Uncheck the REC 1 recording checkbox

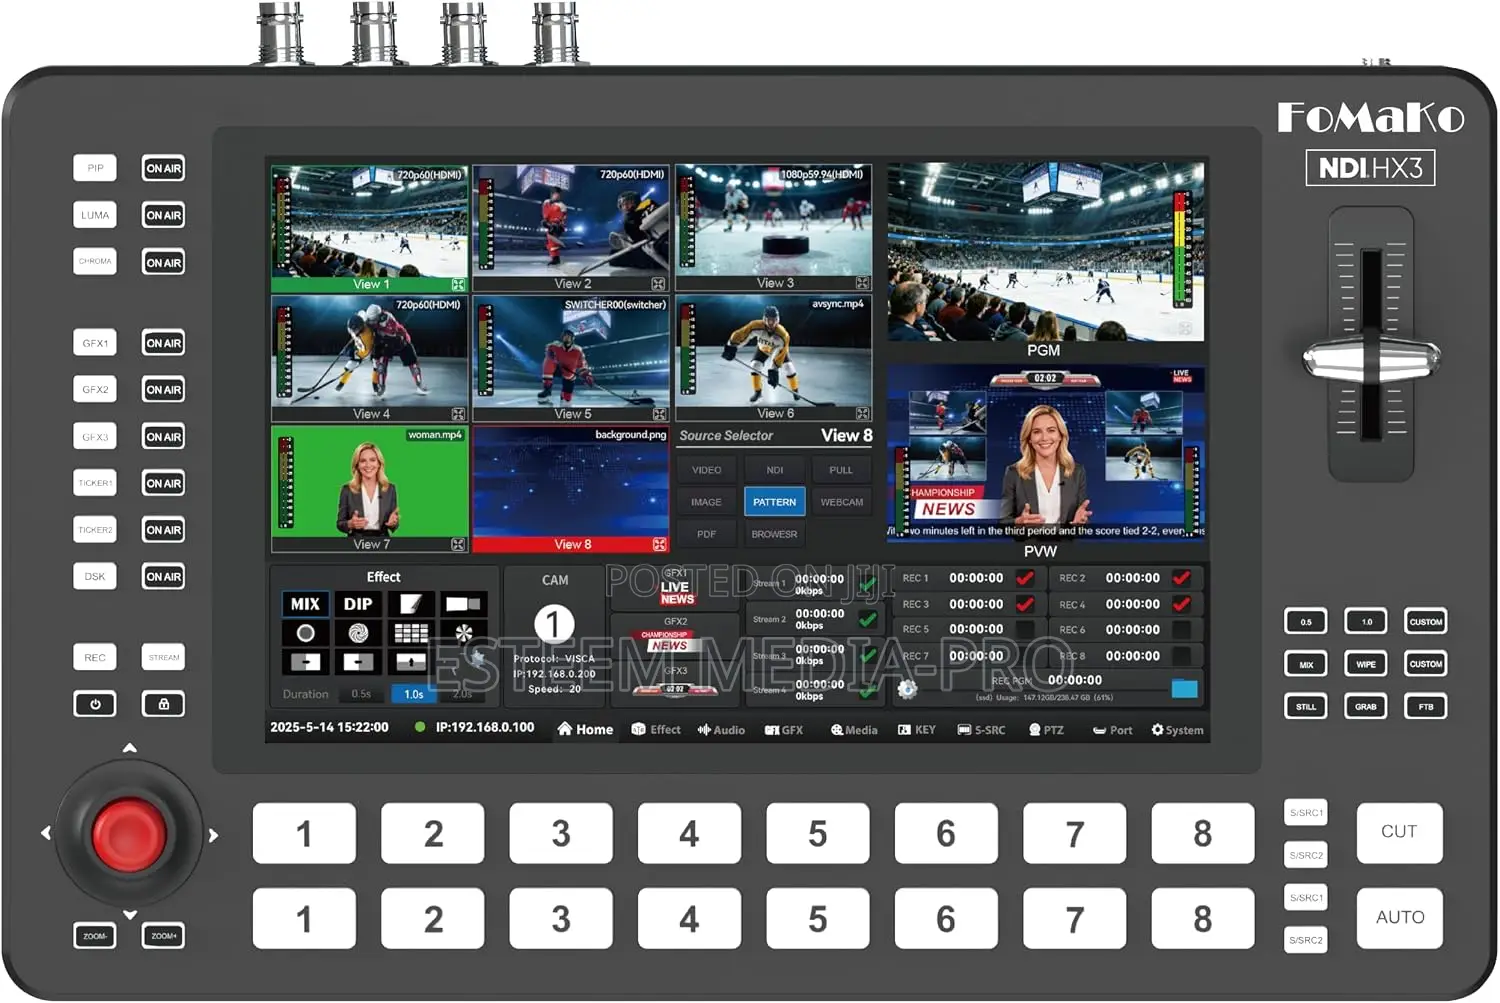coord(1025,578)
